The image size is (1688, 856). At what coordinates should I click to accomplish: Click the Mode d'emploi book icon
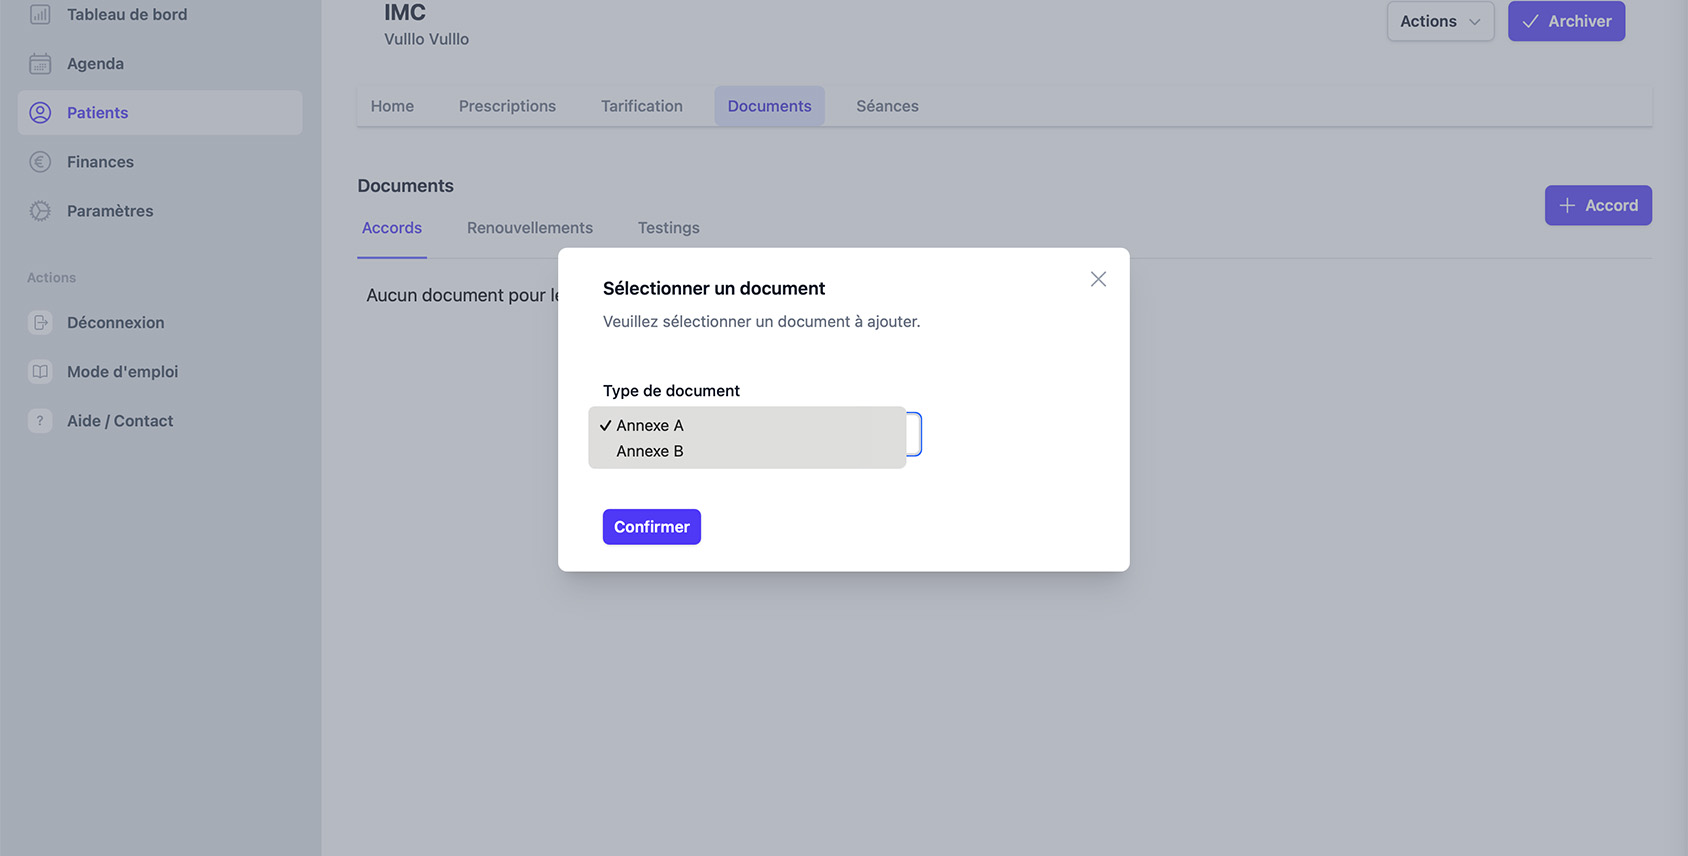click(40, 372)
